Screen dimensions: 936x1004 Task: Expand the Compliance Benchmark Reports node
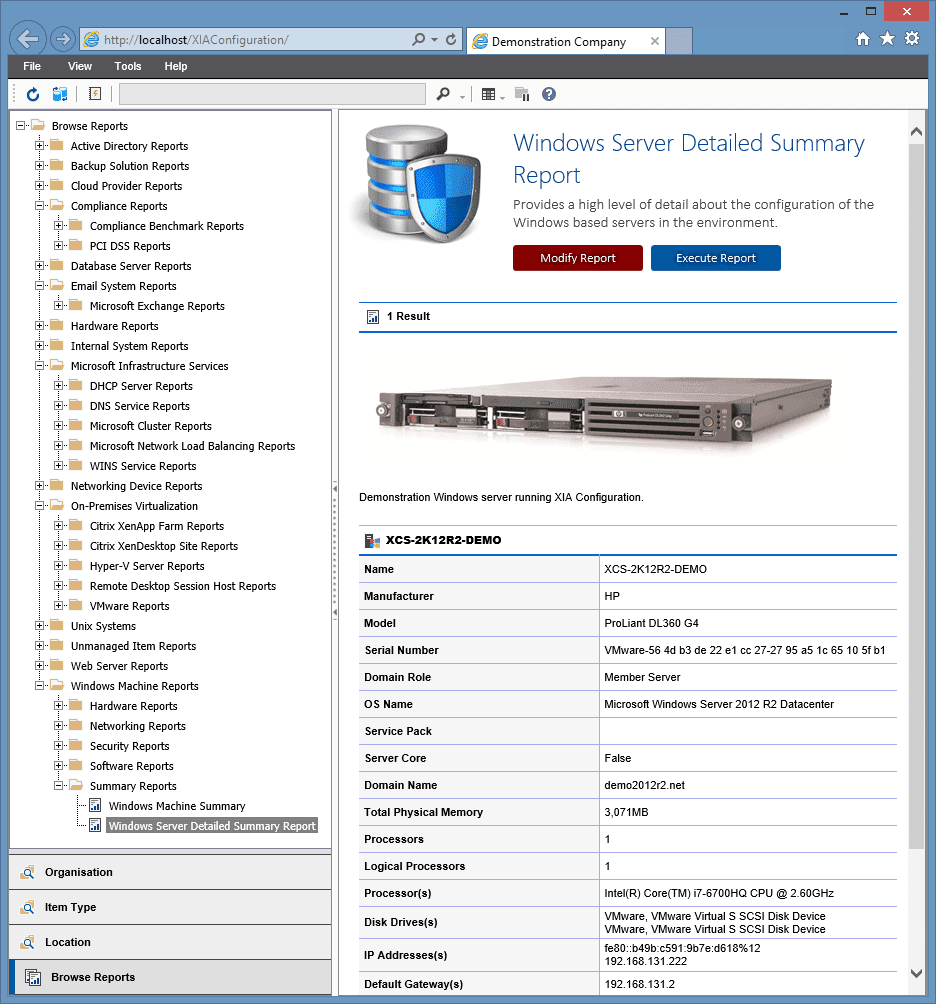[x=60, y=225]
